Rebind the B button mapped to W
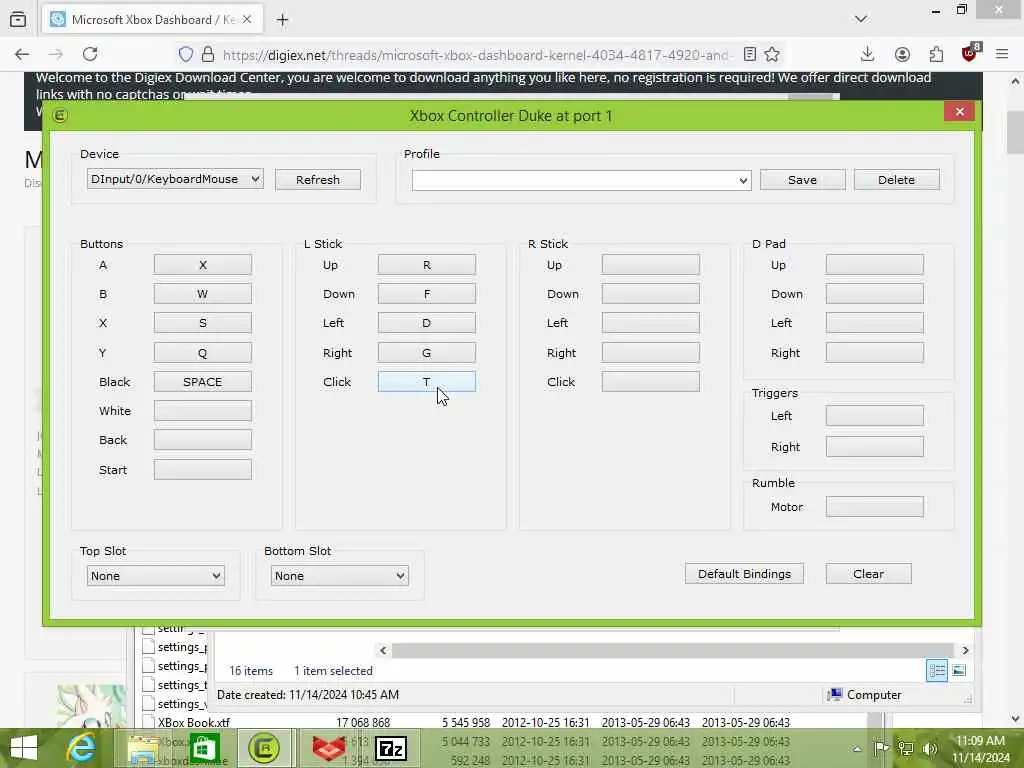 click(x=202, y=294)
